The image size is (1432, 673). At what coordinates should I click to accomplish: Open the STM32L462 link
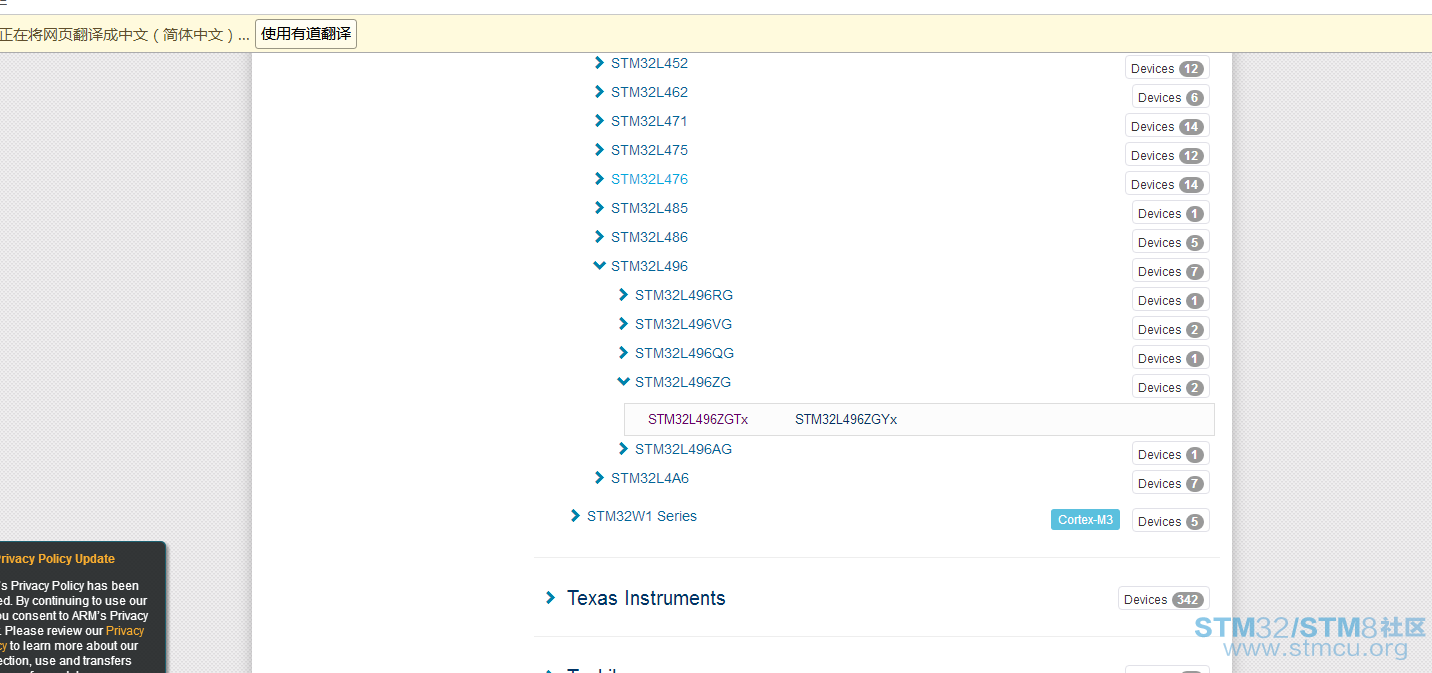[649, 92]
